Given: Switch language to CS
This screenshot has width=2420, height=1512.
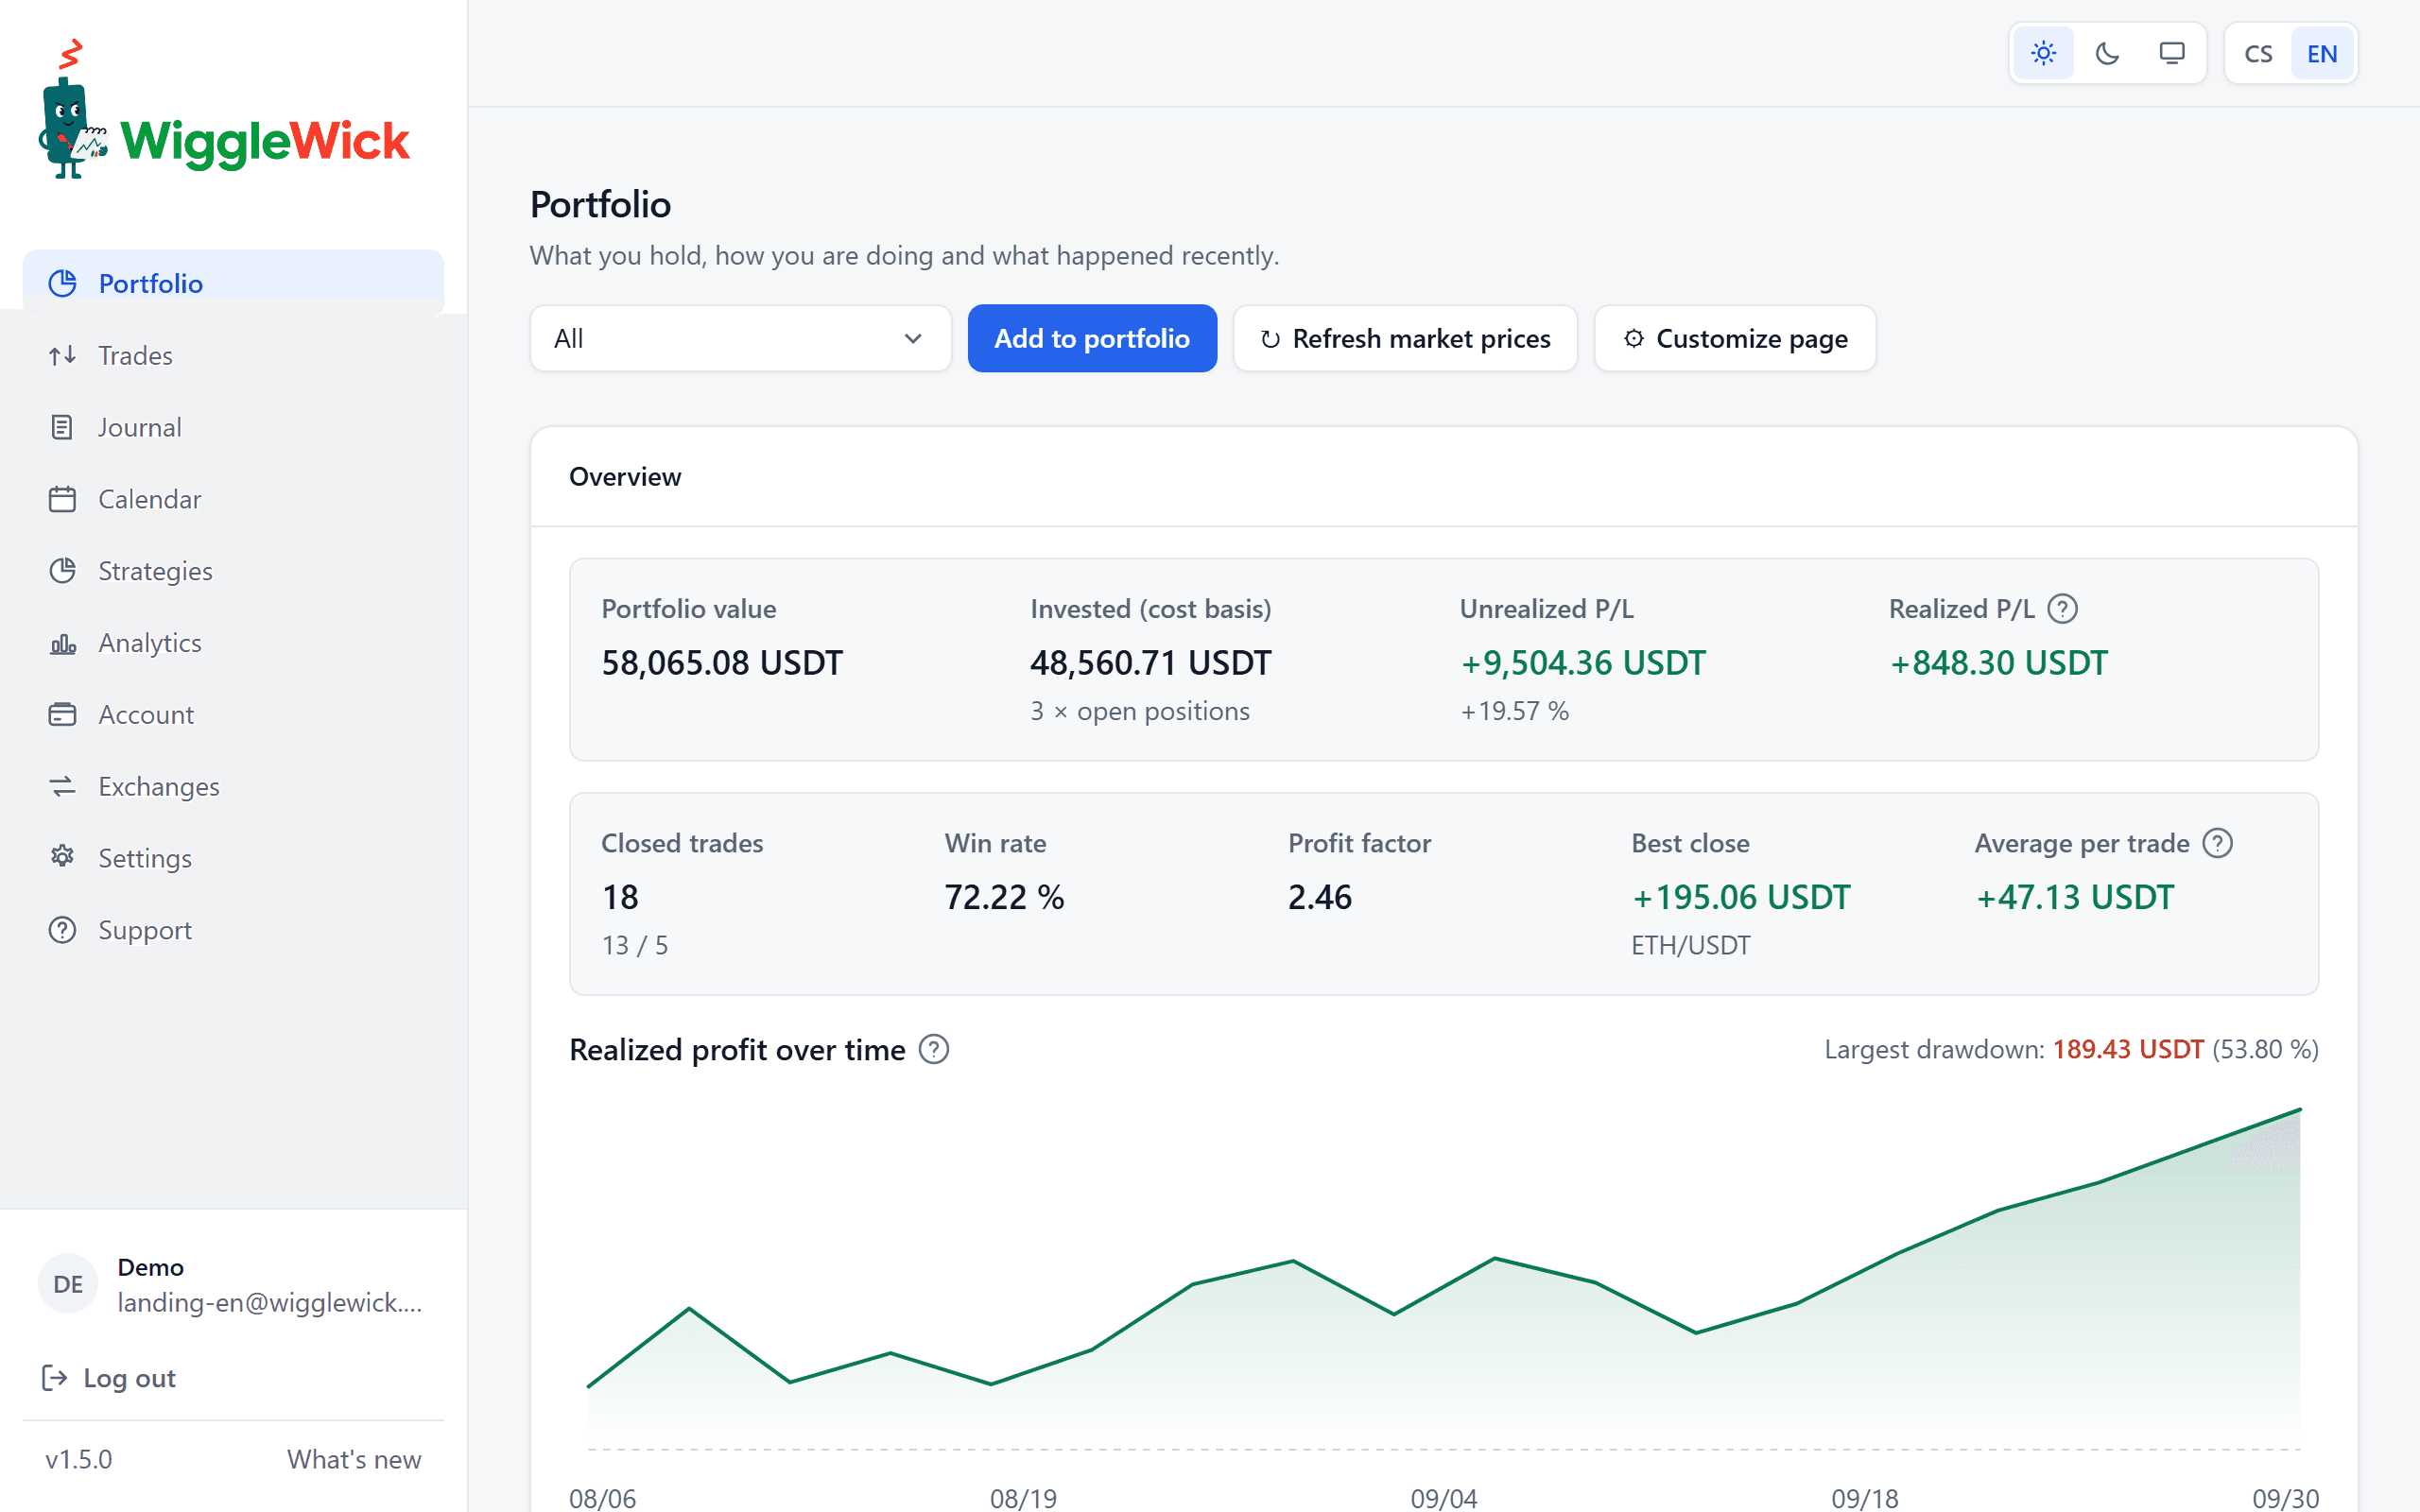Looking at the screenshot, I should 2258,54.
